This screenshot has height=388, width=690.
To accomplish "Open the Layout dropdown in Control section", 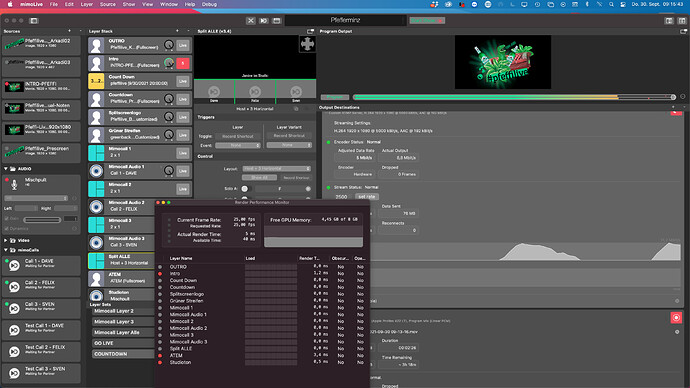I will tap(276, 169).
